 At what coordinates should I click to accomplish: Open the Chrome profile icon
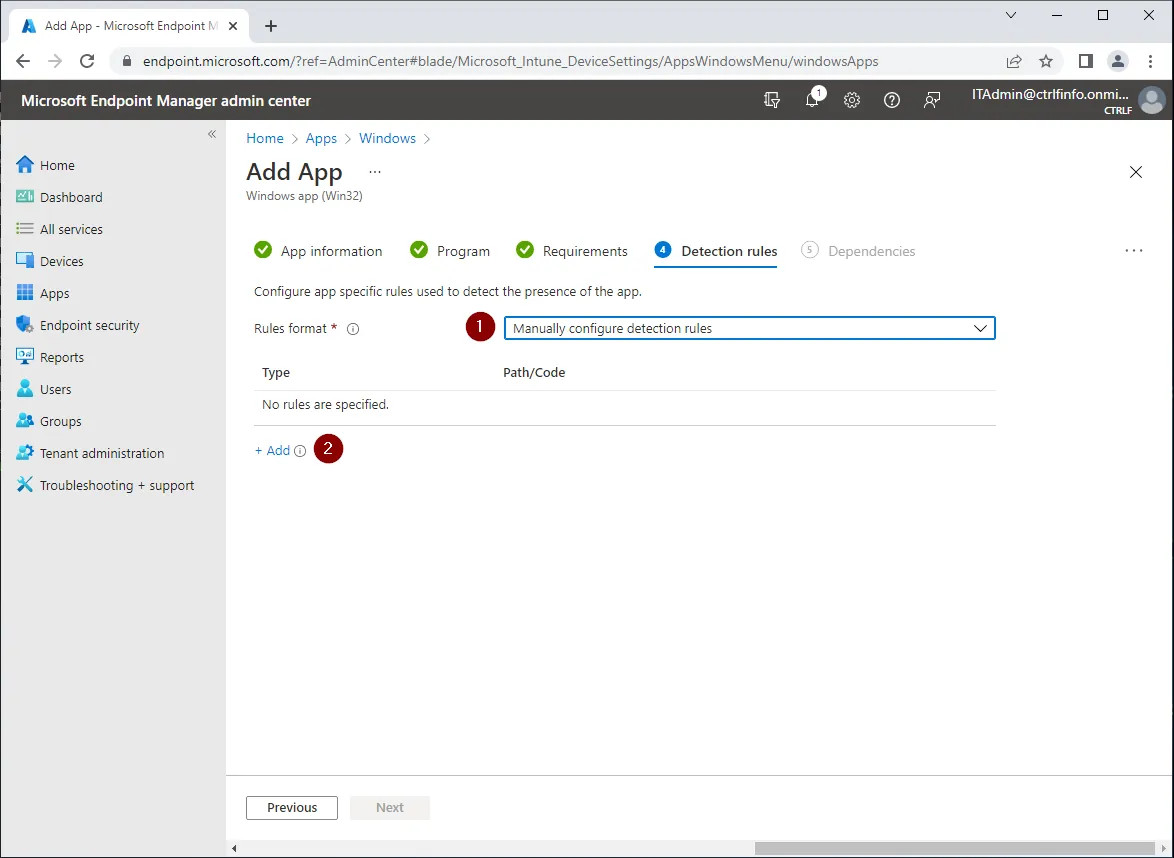(x=1118, y=61)
